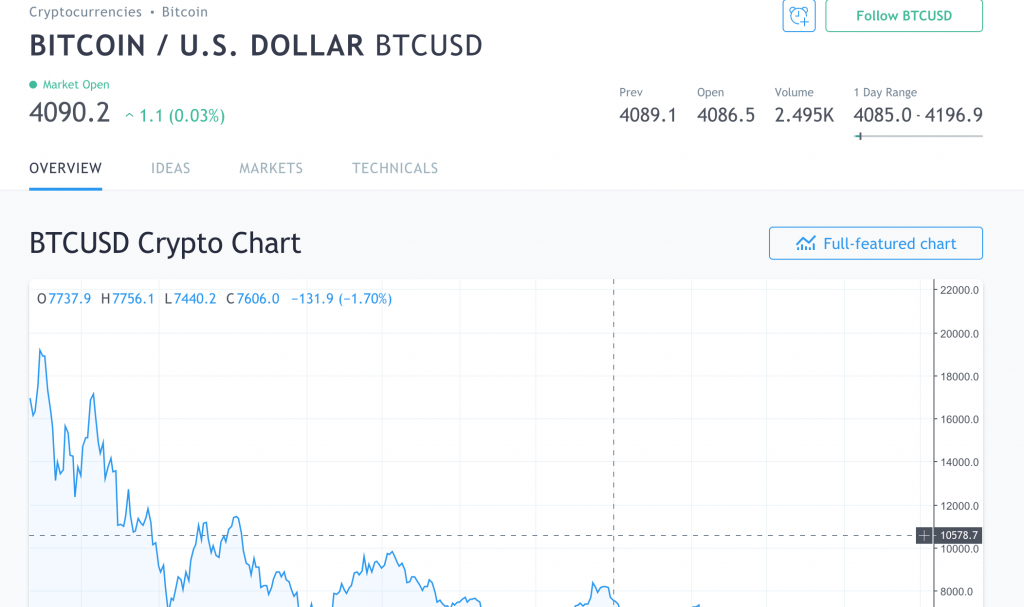Open the Bitcoin breadcrumb link
Viewport: 1024px width, 607px height.
coord(185,12)
